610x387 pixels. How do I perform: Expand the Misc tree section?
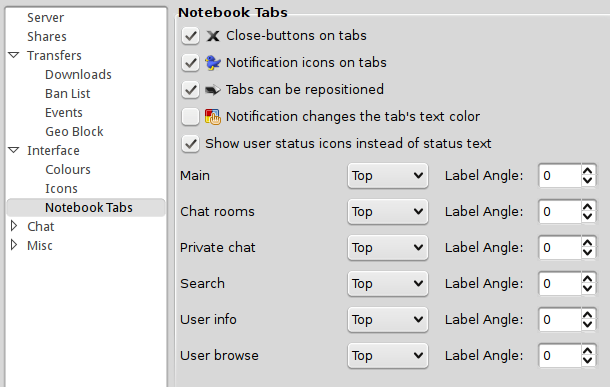14,245
